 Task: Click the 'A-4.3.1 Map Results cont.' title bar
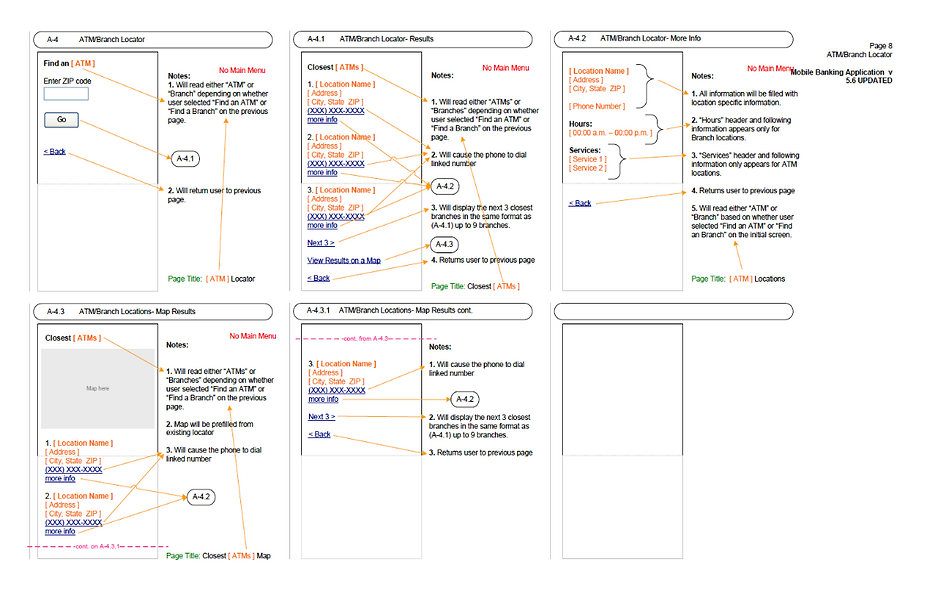point(413,311)
